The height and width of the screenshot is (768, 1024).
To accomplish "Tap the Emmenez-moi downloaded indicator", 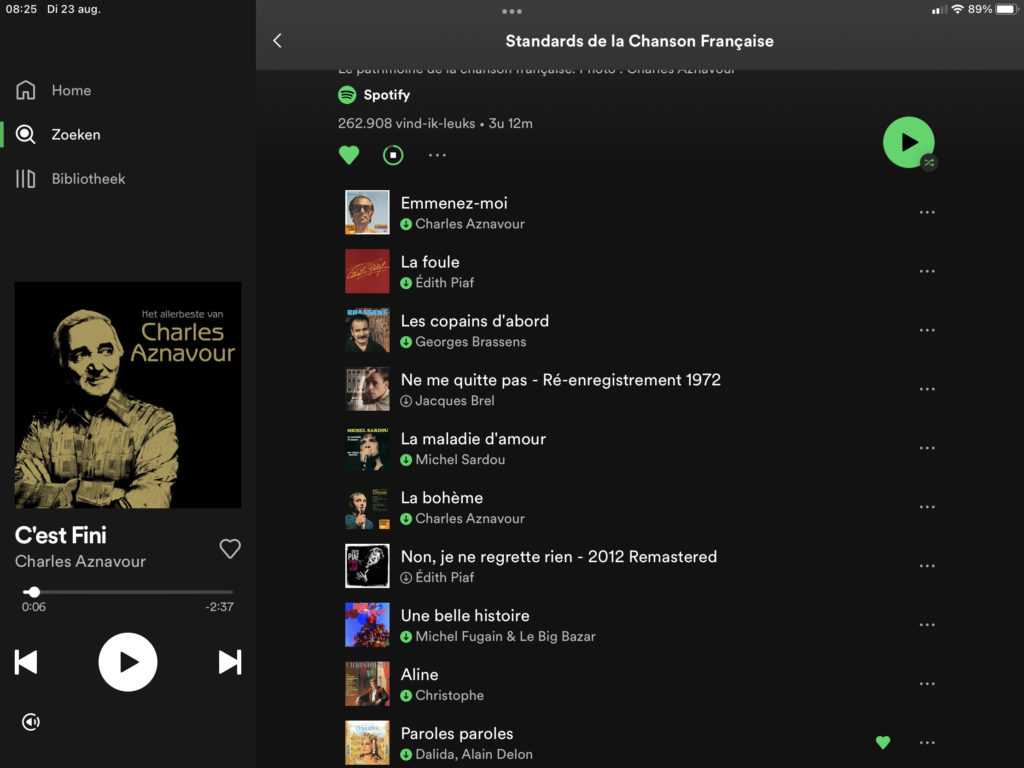I will tap(406, 224).
